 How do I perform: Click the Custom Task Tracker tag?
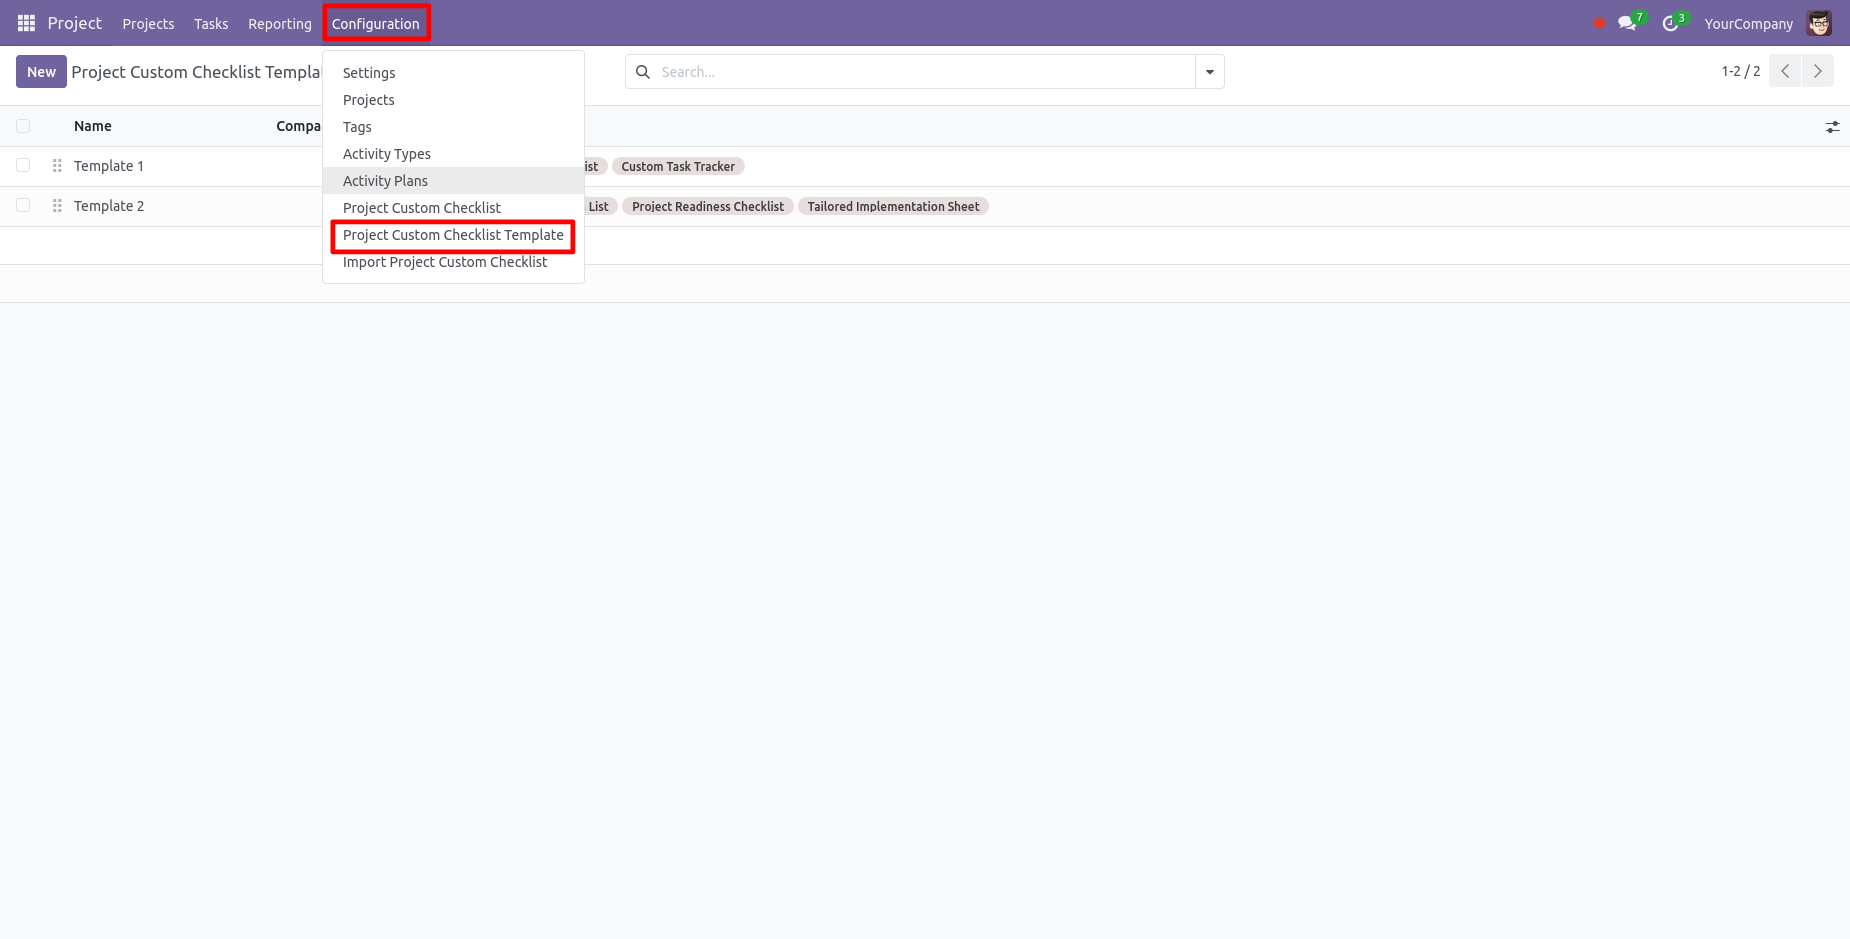pos(678,167)
